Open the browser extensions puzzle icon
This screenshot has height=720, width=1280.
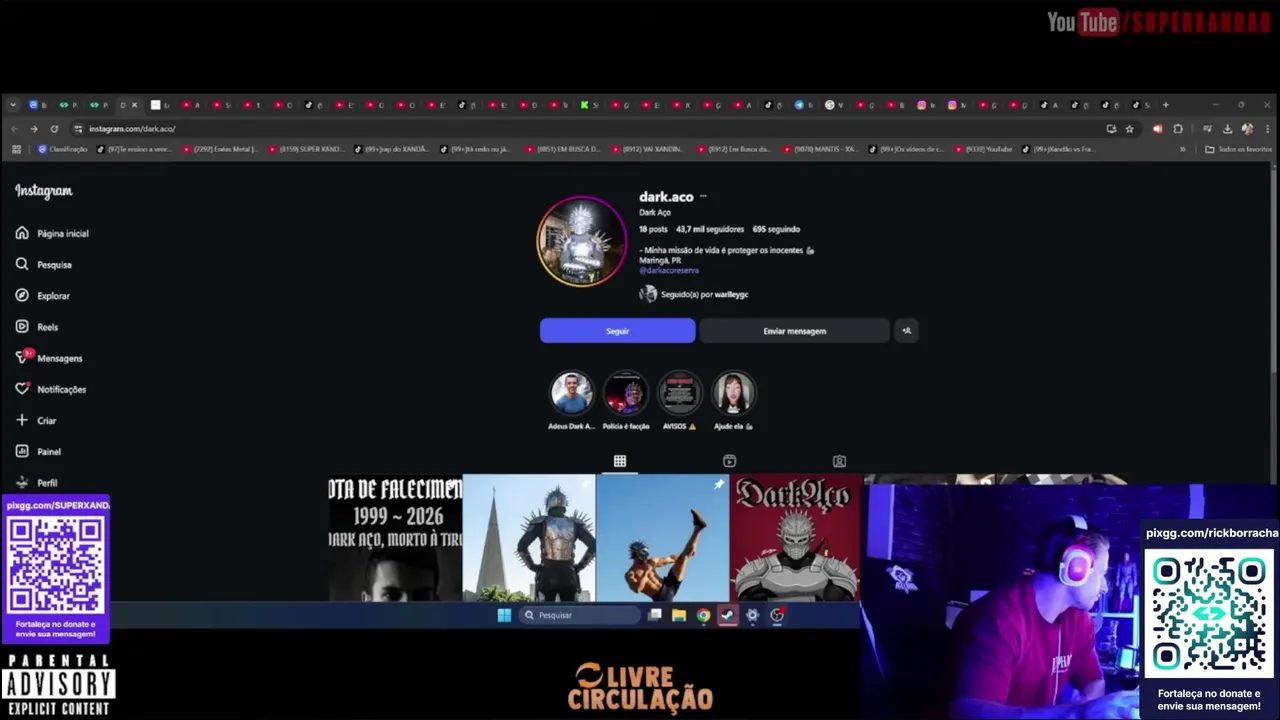(1178, 129)
